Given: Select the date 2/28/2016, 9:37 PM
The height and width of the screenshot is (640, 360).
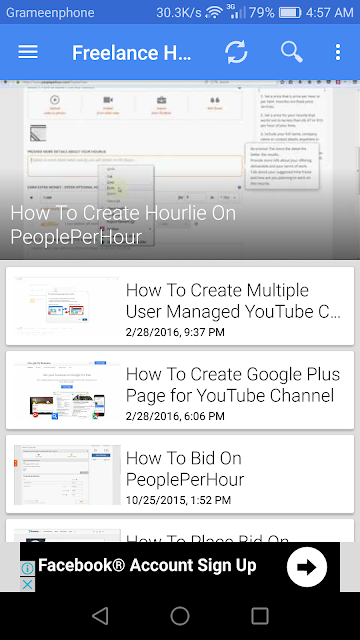Looking at the screenshot, I should [x=175, y=332].
